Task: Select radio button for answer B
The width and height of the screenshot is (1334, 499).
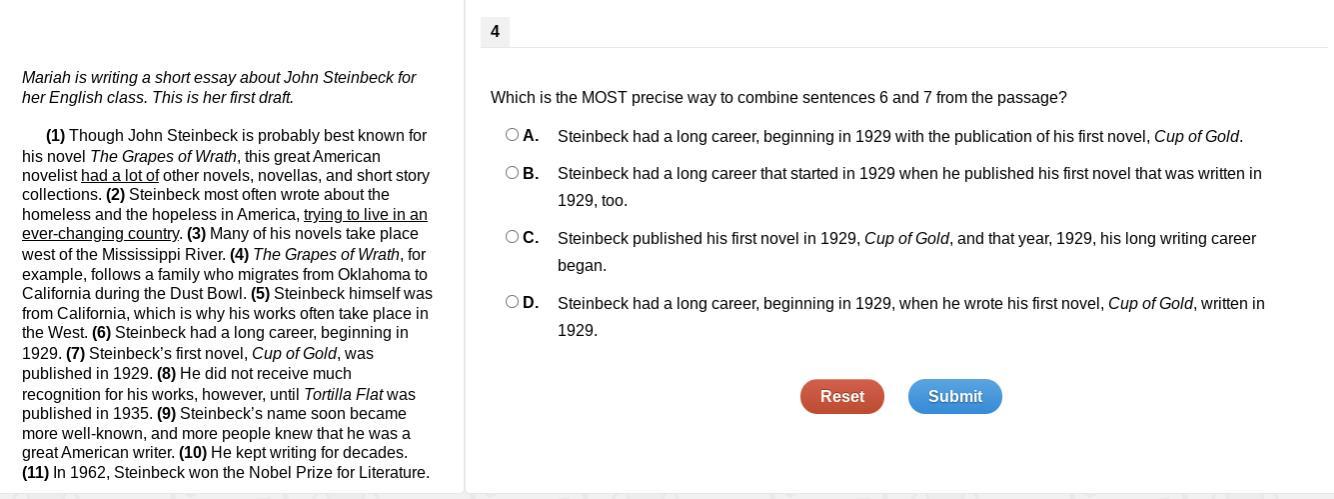Action: [512, 173]
